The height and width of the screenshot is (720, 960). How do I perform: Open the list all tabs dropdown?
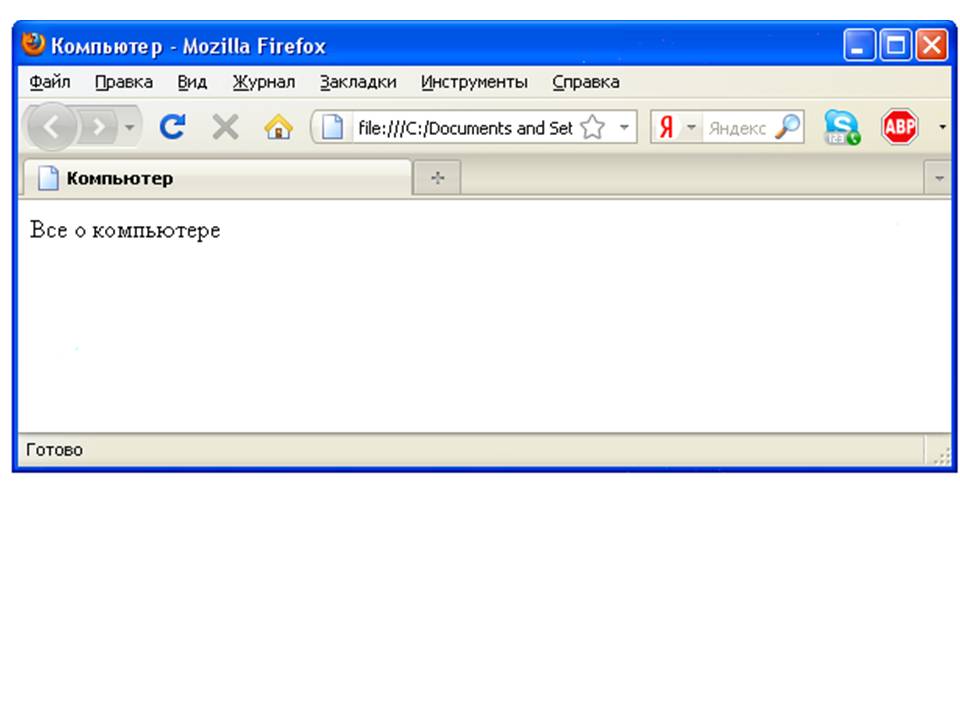coord(939,178)
